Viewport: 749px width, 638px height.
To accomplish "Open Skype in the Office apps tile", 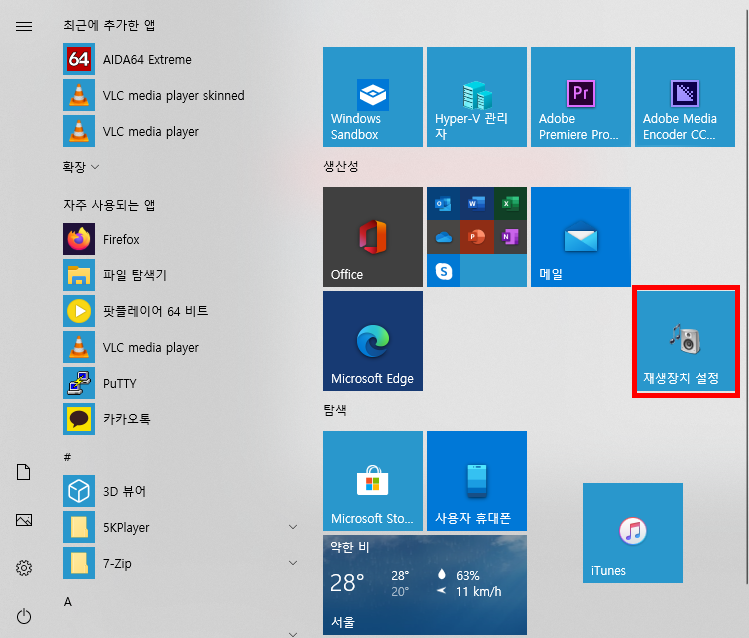I will [x=443, y=271].
